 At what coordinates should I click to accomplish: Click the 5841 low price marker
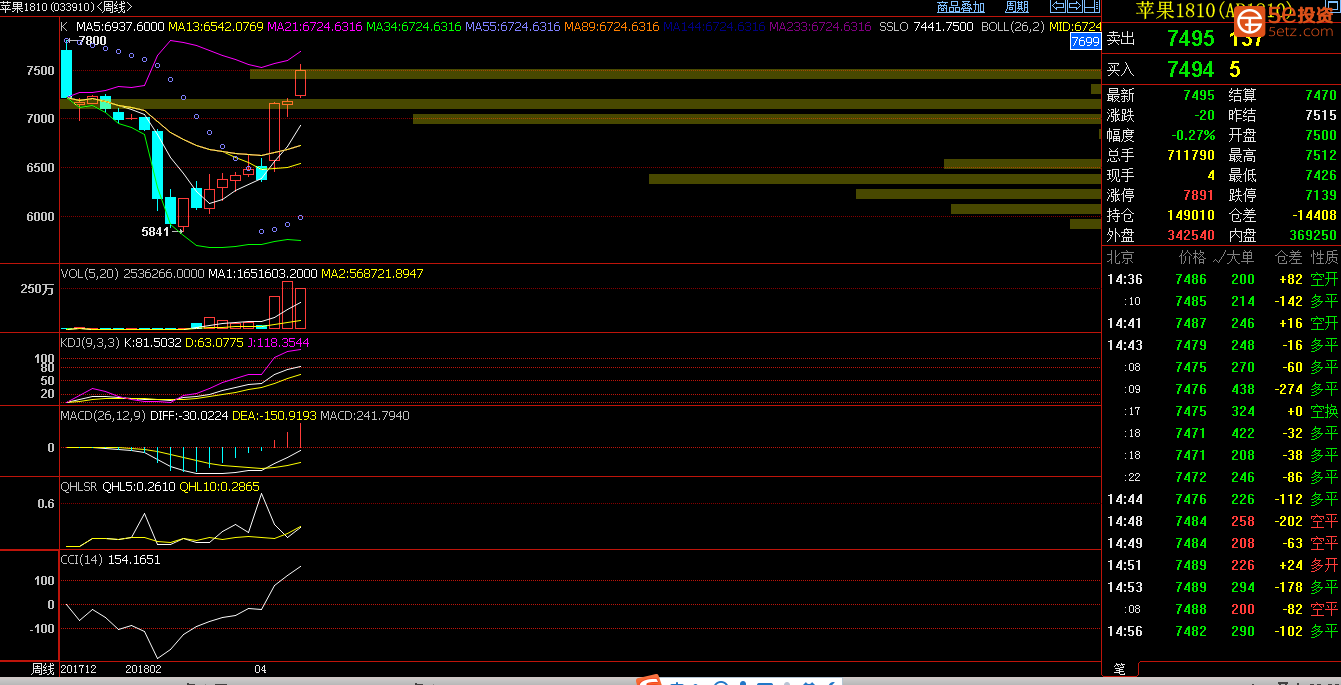pyautogui.click(x=155, y=231)
